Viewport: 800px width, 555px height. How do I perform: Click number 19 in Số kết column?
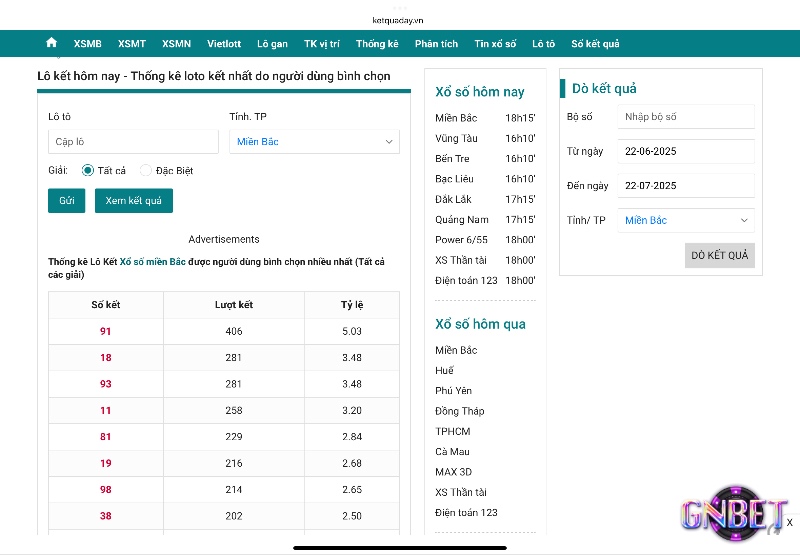click(106, 463)
